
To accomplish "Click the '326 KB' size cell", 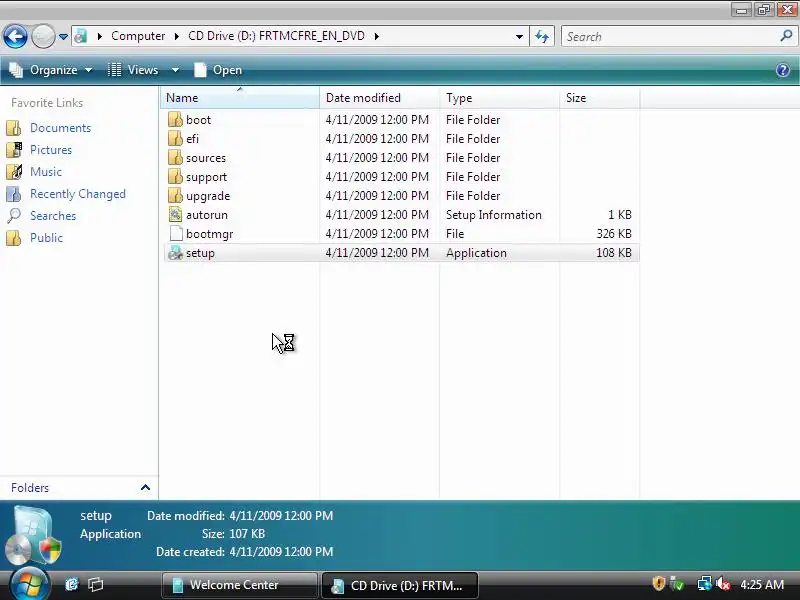I will pyautogui.click(x=614, y=234).
